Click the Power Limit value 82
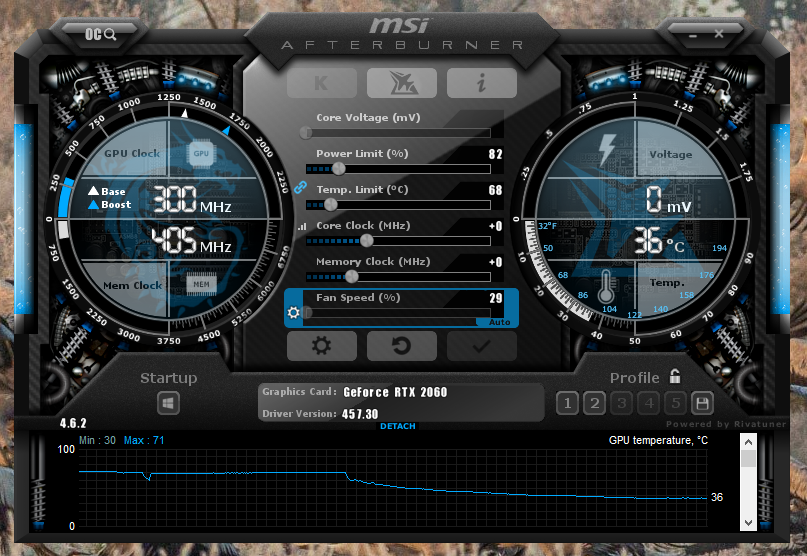The height and width of the screenshot is (556, 807). 495,154
